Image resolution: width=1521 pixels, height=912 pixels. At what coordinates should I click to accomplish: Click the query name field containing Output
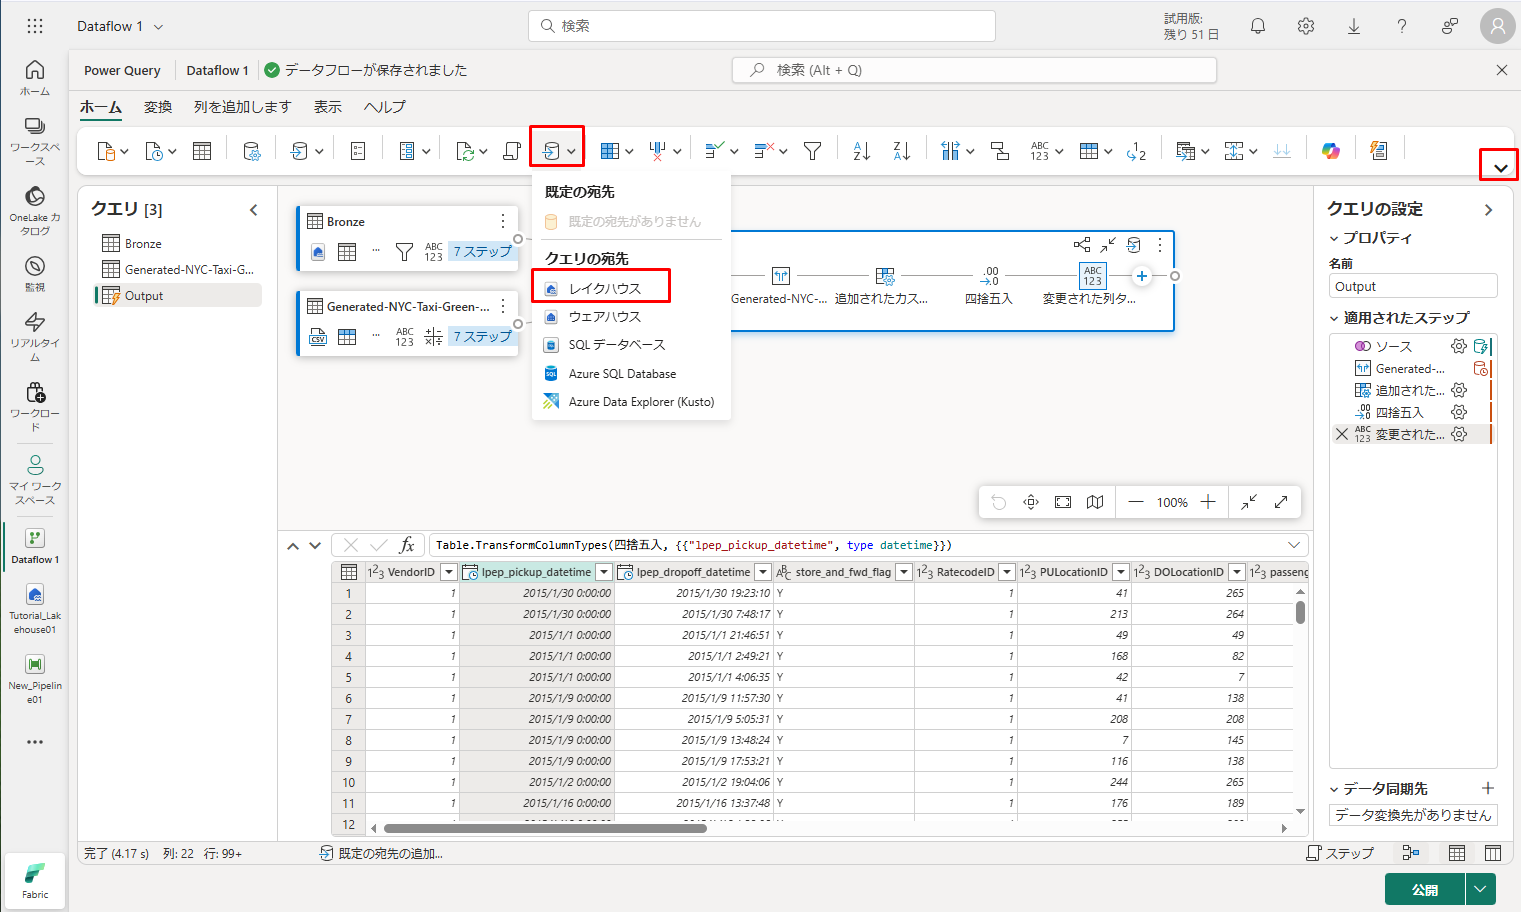(1412, 286)
